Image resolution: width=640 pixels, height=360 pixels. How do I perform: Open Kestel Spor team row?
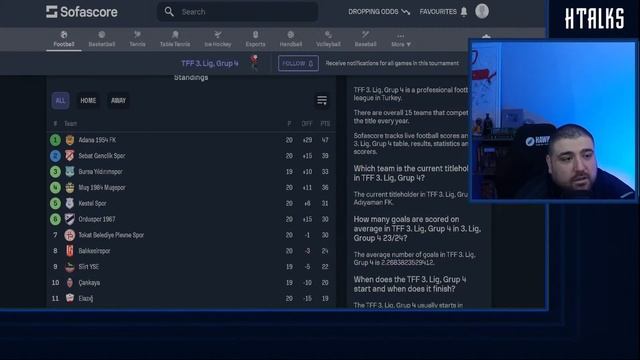coord(191,203)
